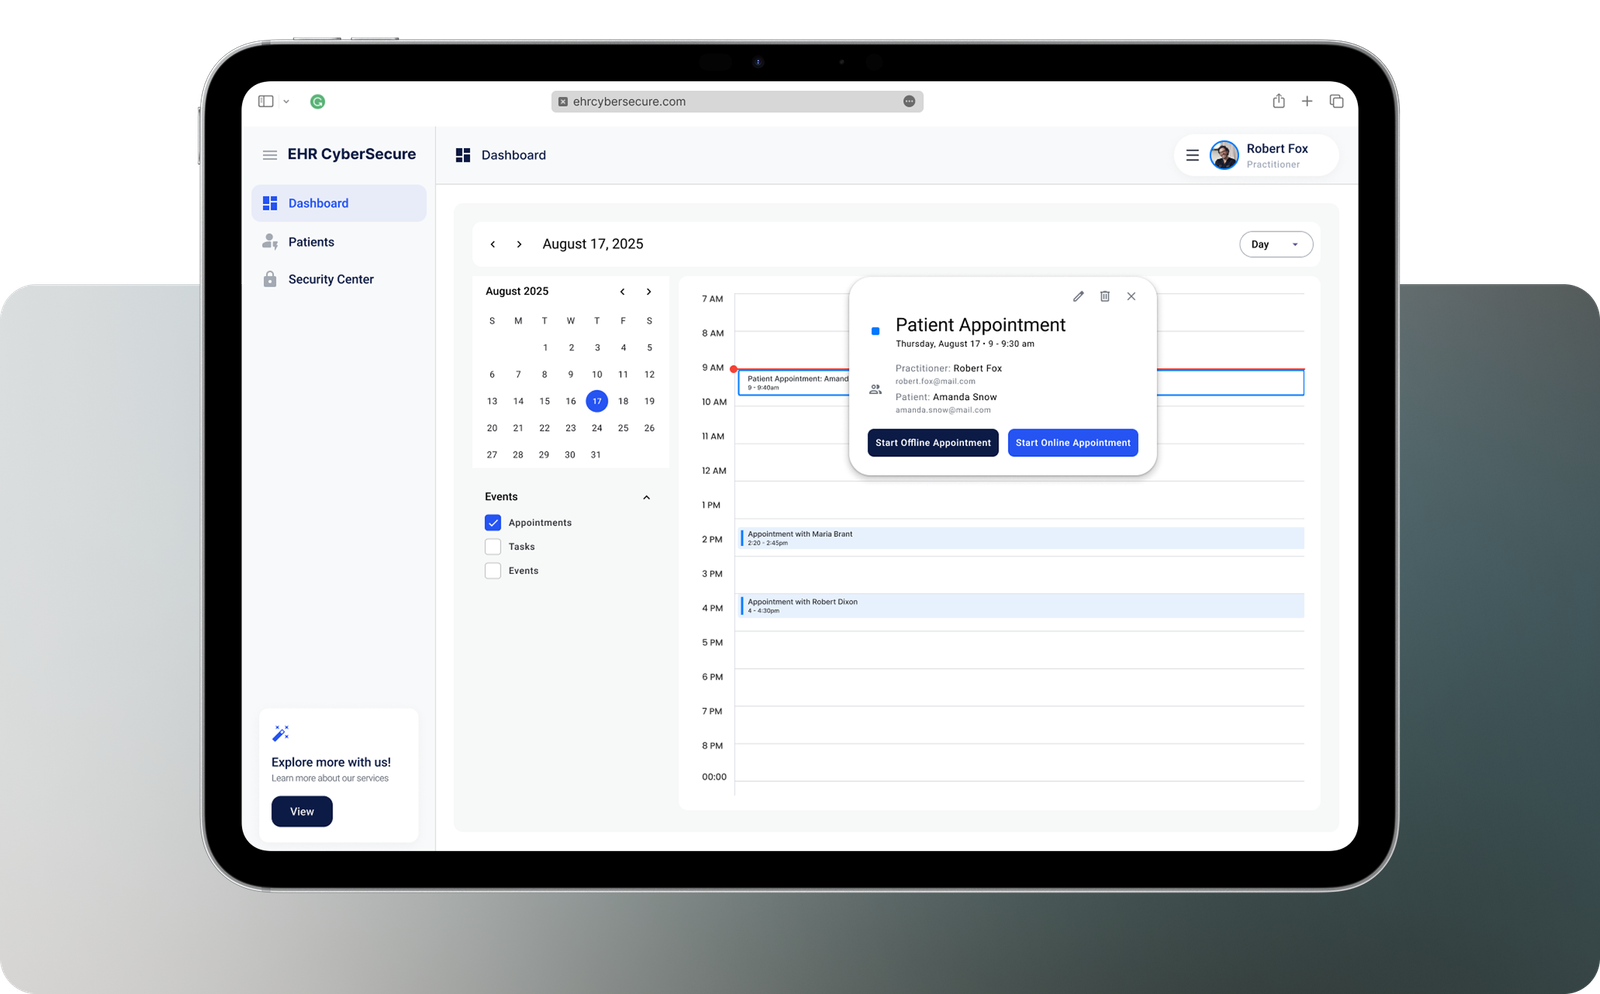Click the browser sidebar toggle icon
This screenshot has width=1600, height=994.
click(x=266, y=101)
